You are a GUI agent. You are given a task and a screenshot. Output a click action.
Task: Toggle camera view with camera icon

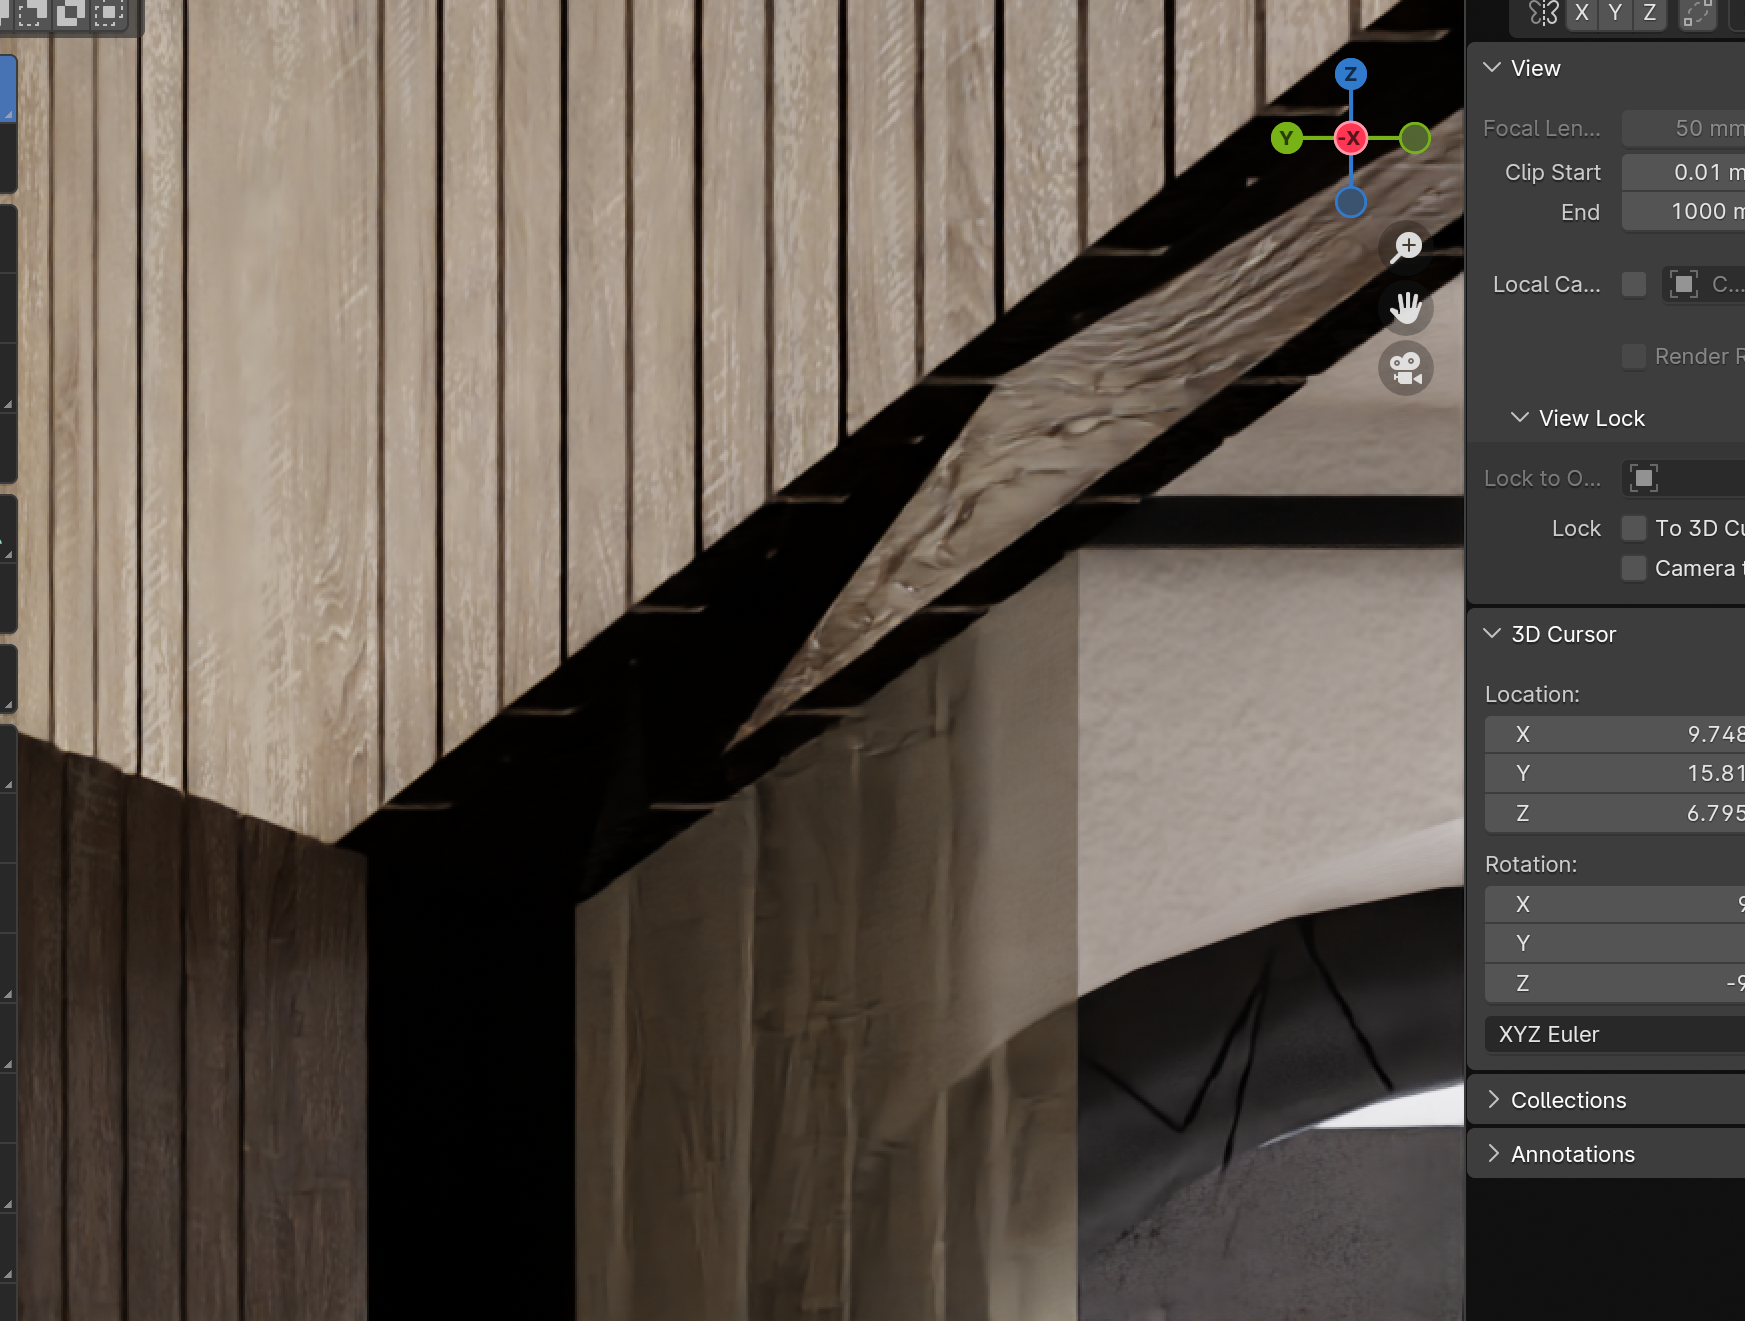pos(1406,368)
